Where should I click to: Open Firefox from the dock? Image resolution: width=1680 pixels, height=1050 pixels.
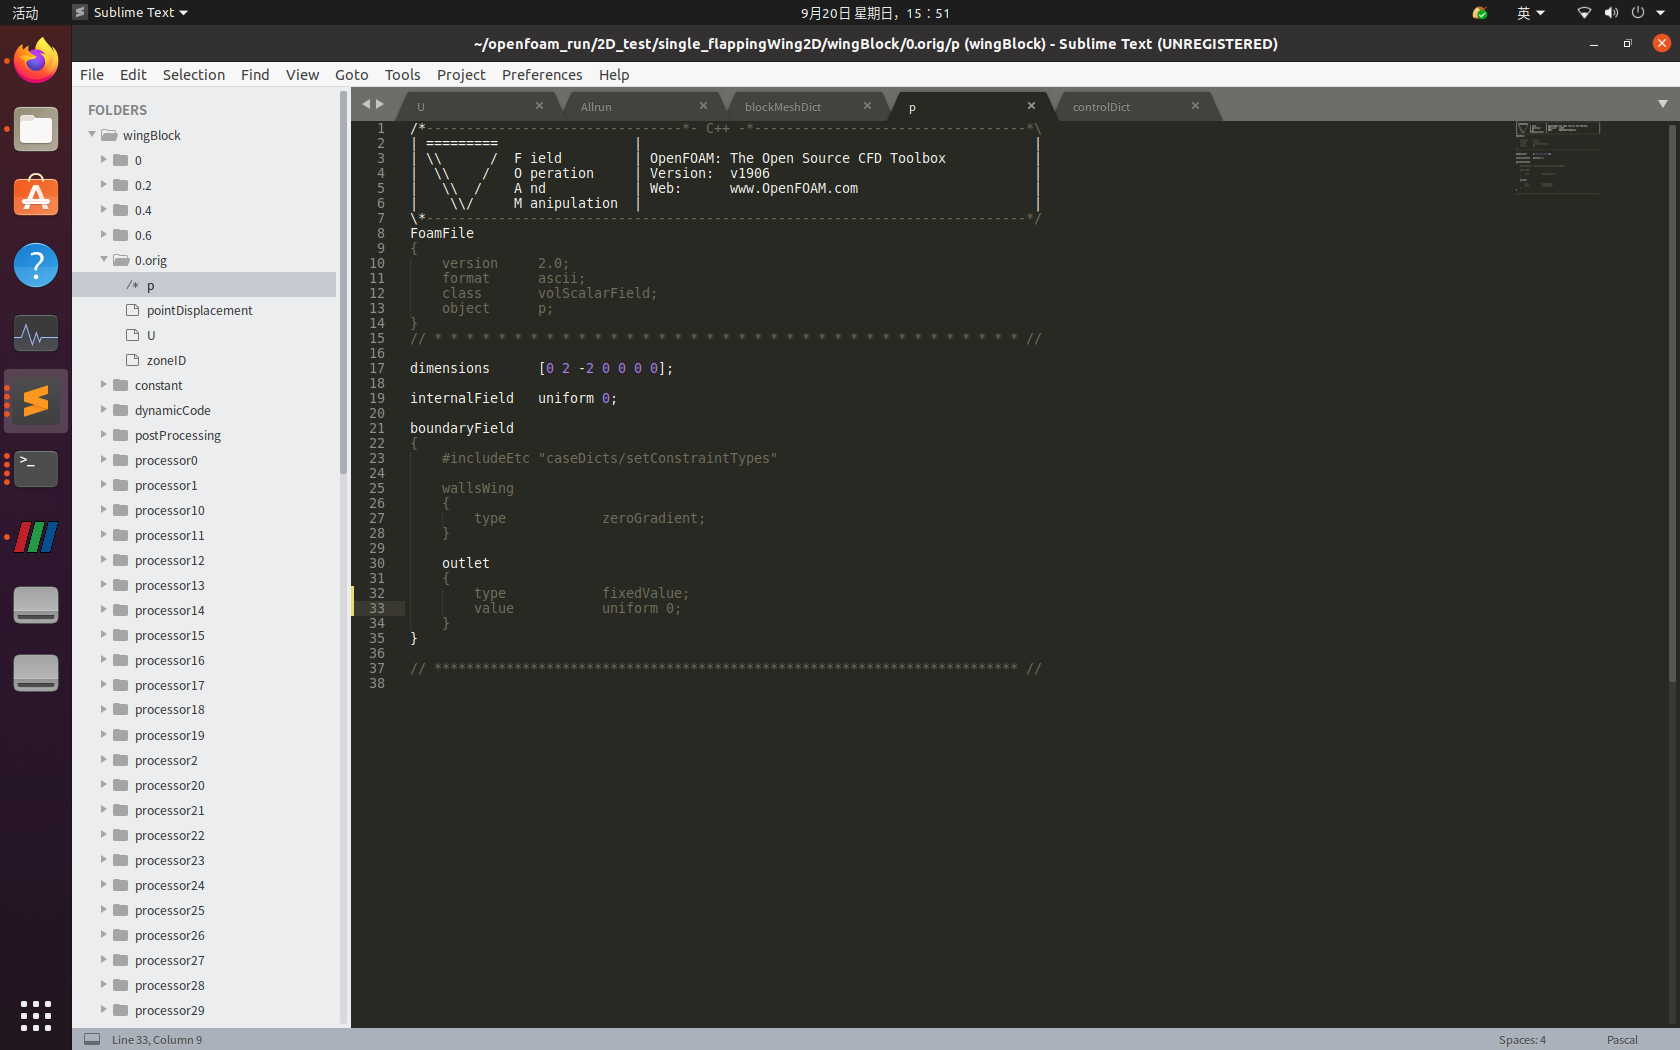(36, 61)
